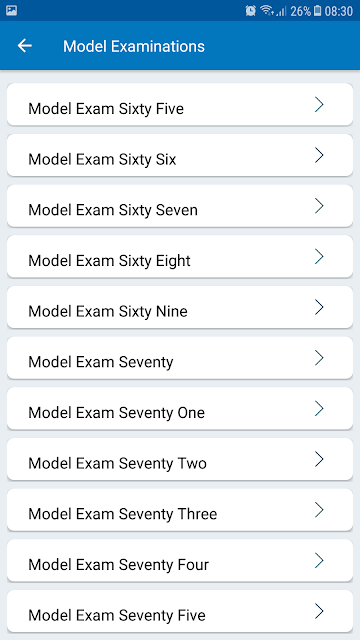The image size is (360, 640).
Task: Select Model Exam Sixty Nine
Action: click(180, 307)
